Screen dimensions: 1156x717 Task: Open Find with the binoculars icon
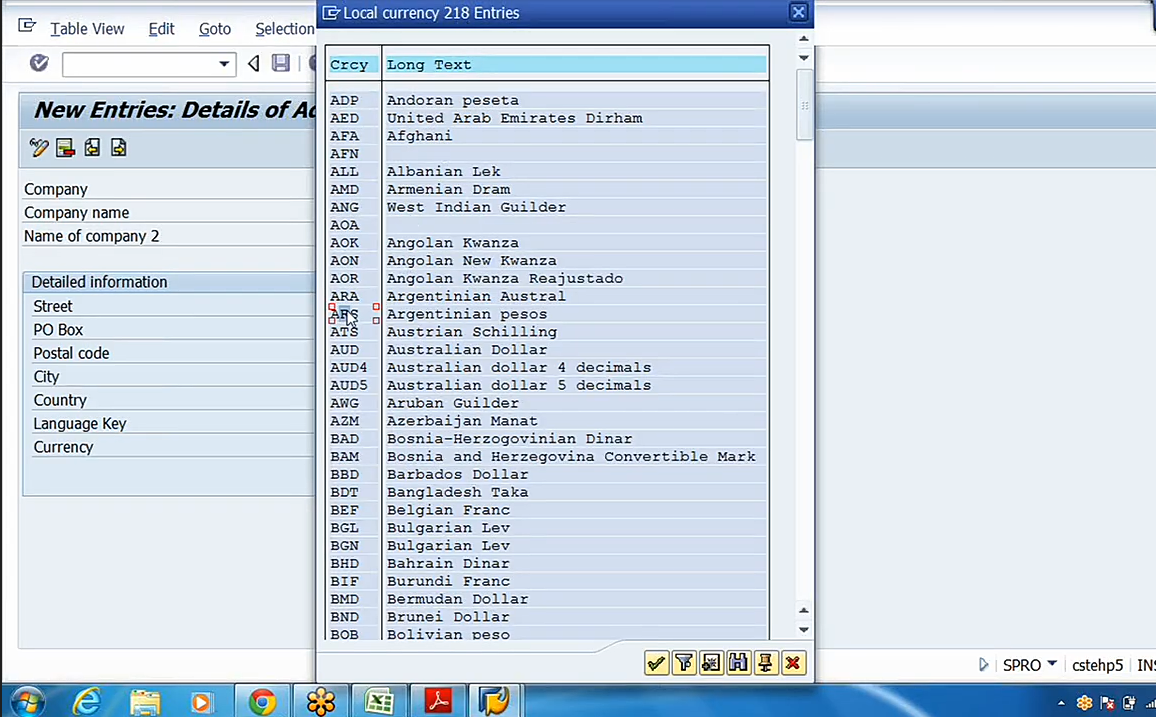pyautogui.click(x=738, y=663)
